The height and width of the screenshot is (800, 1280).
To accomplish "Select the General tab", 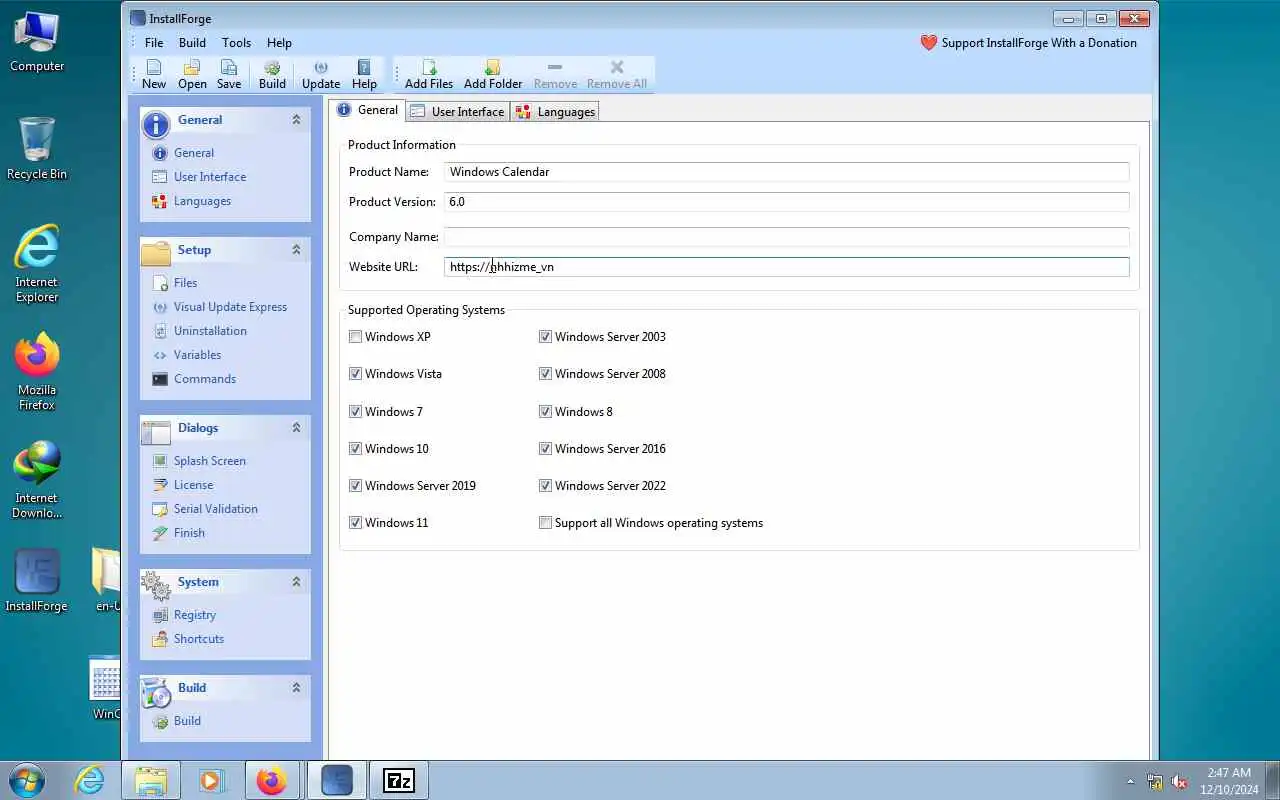I will [x=368, y=110].
